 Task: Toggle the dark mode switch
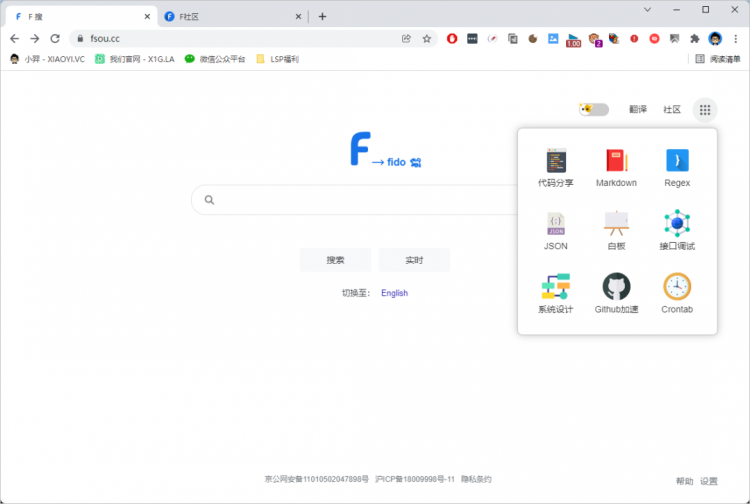click(594, 110)
